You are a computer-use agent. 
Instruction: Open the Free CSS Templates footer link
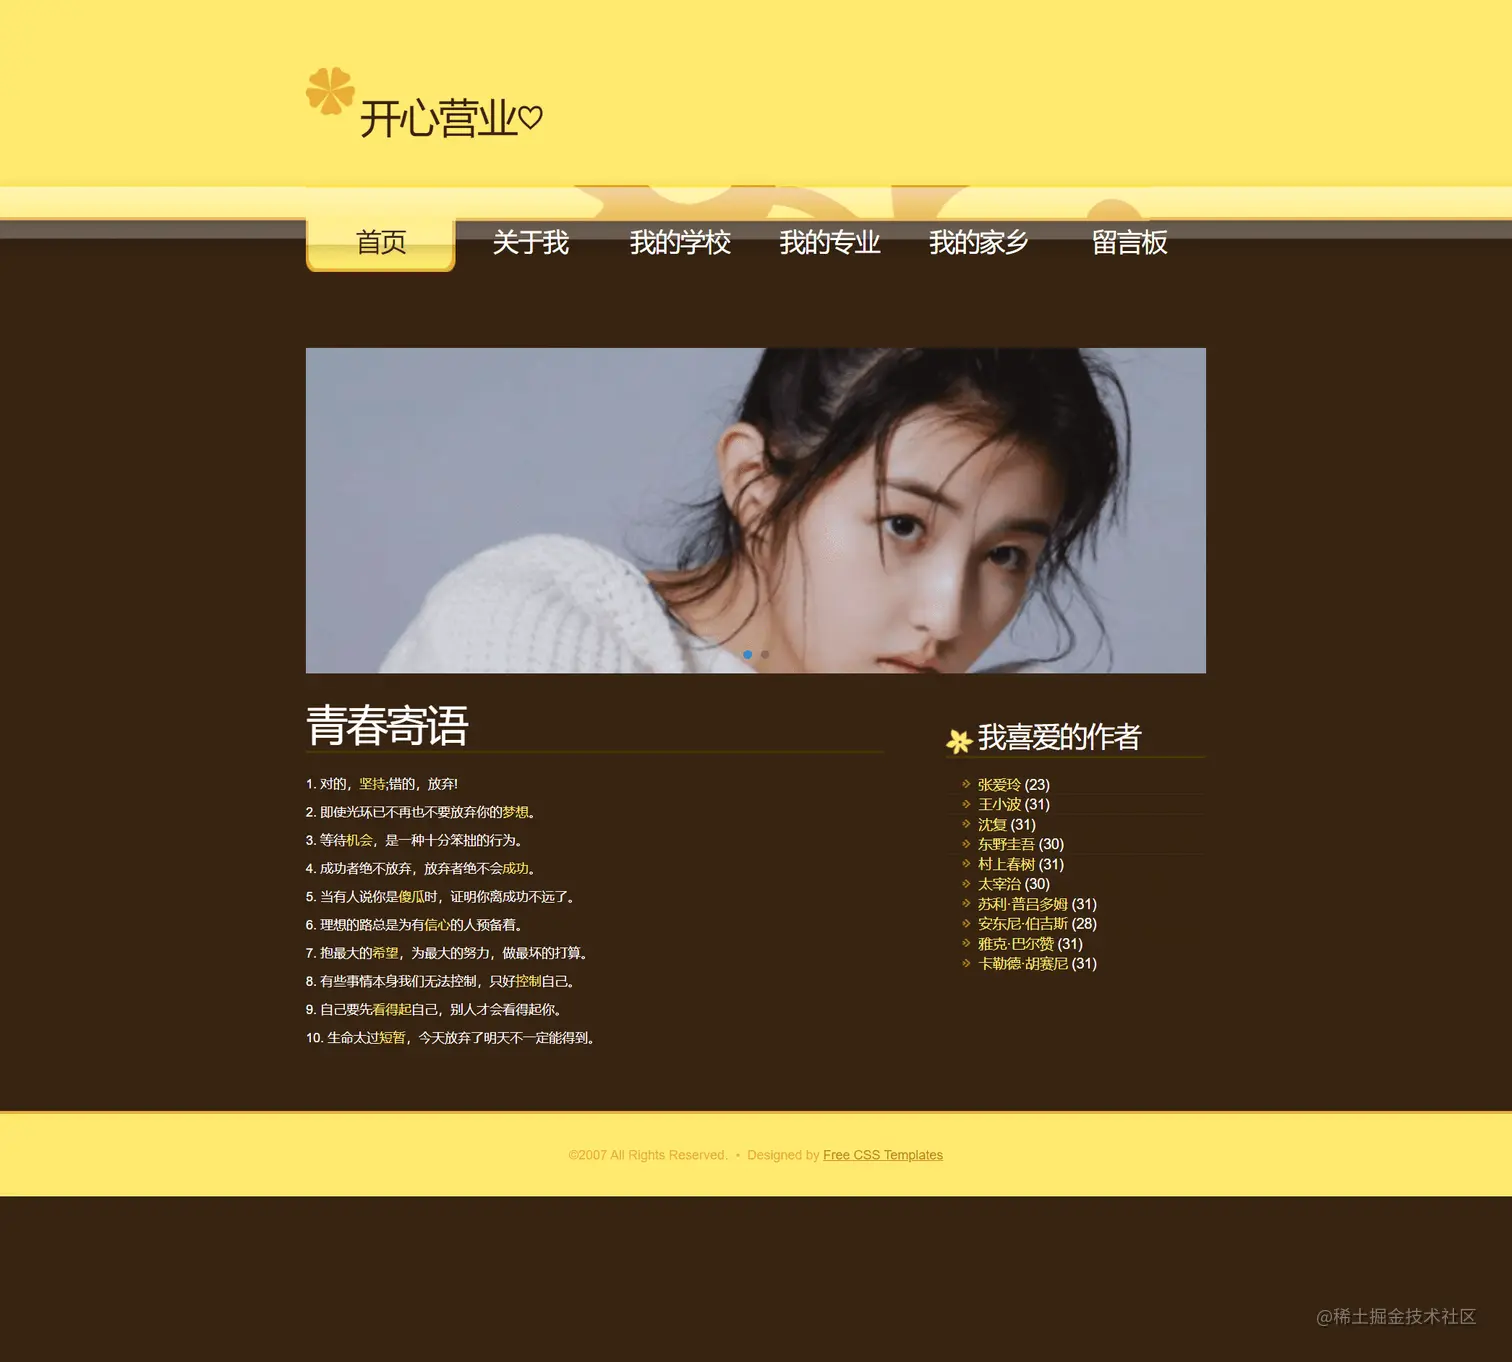coord(883,1155)
